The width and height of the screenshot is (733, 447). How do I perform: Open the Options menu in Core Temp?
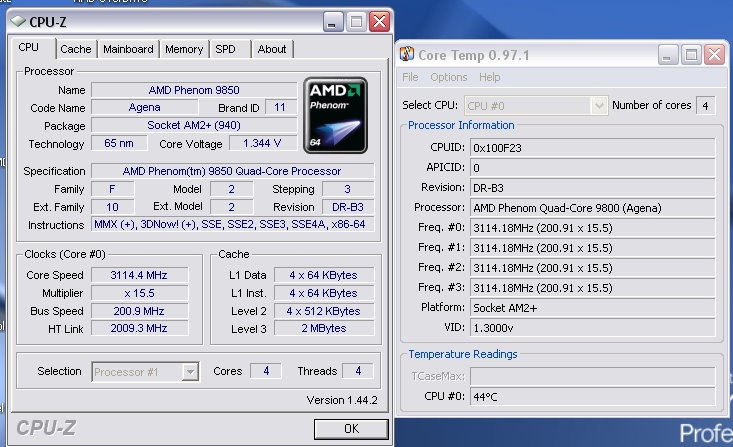[449, 77]
